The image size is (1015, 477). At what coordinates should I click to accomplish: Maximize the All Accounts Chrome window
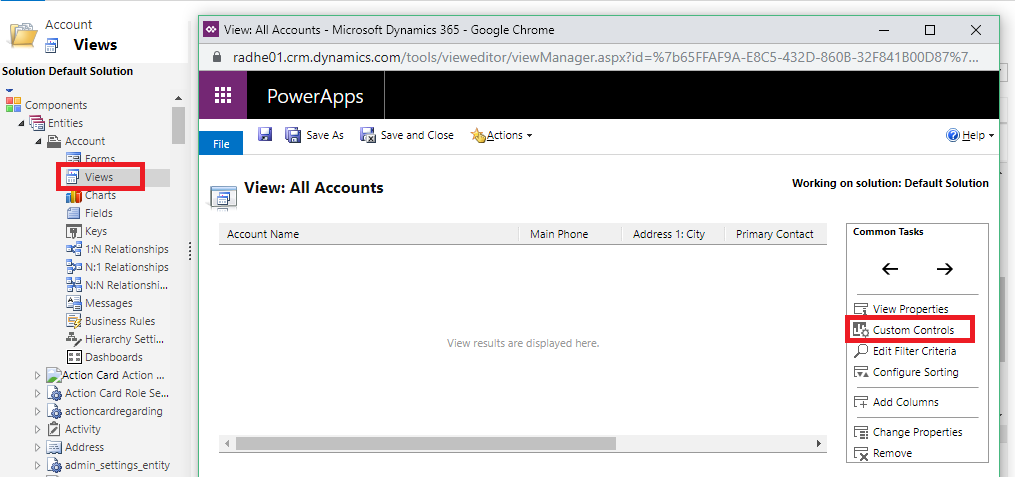(x=930, y=30)
